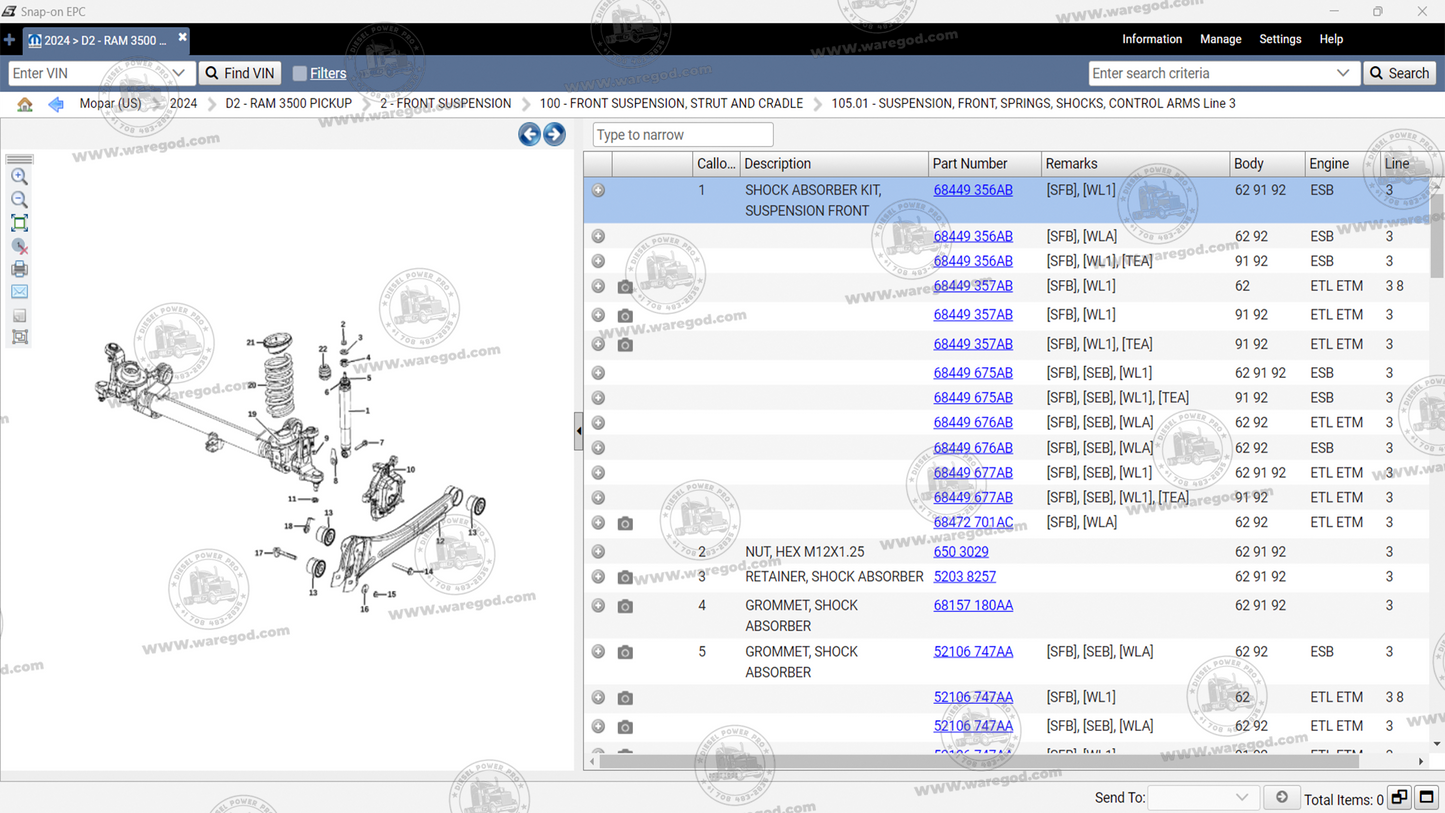Open the Manage menu
Screen dimensions: 1445x813
(x=1220, y=39)
